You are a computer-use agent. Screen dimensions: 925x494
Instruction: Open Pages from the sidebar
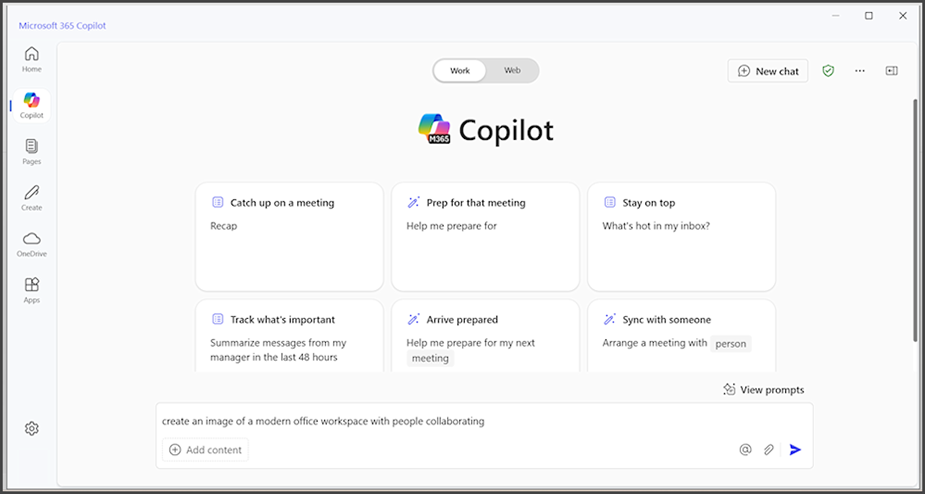click(x=32, y=152)
